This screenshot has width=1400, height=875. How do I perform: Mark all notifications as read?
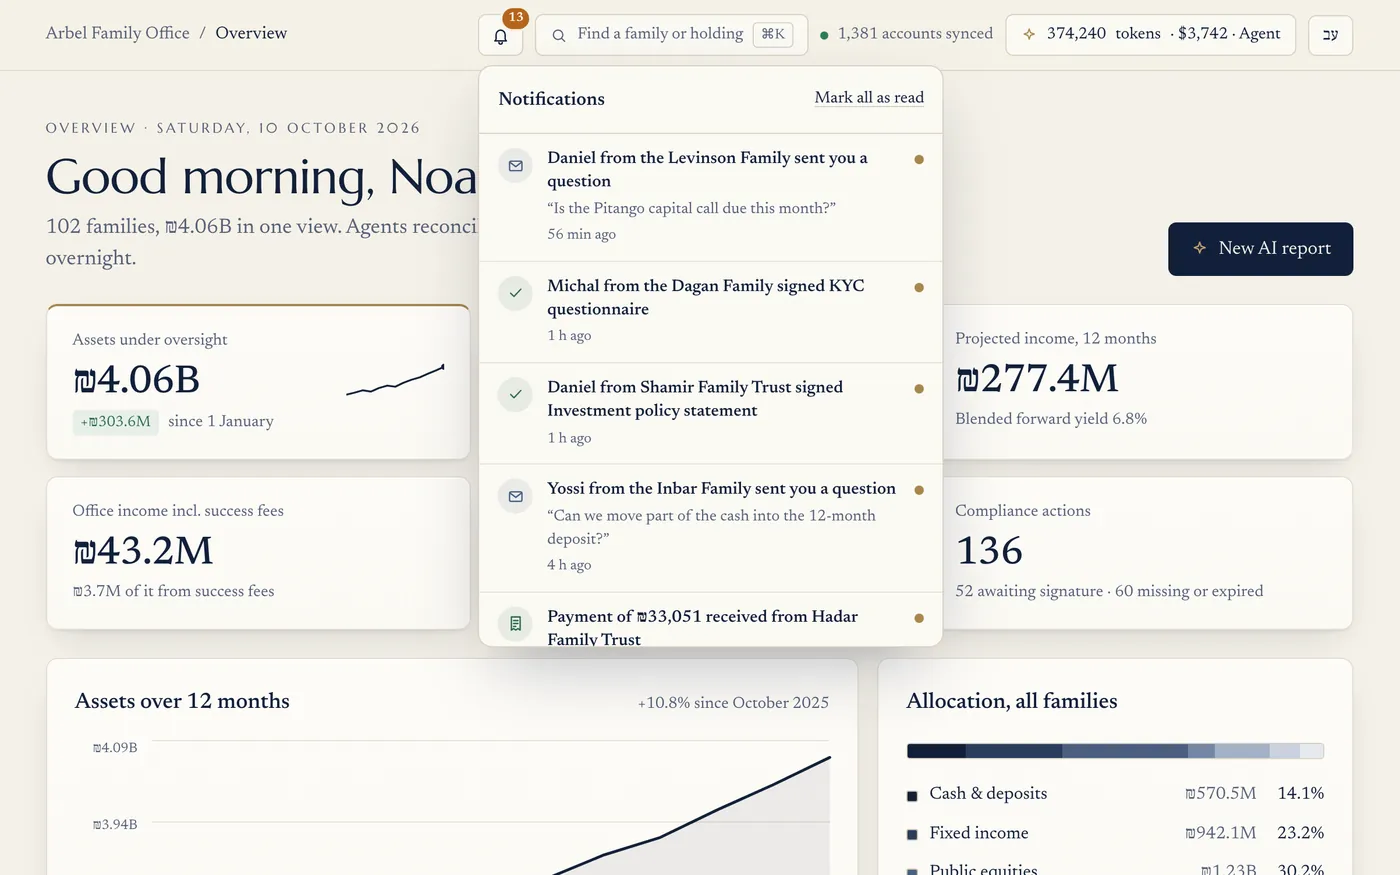tap(869, 98)
